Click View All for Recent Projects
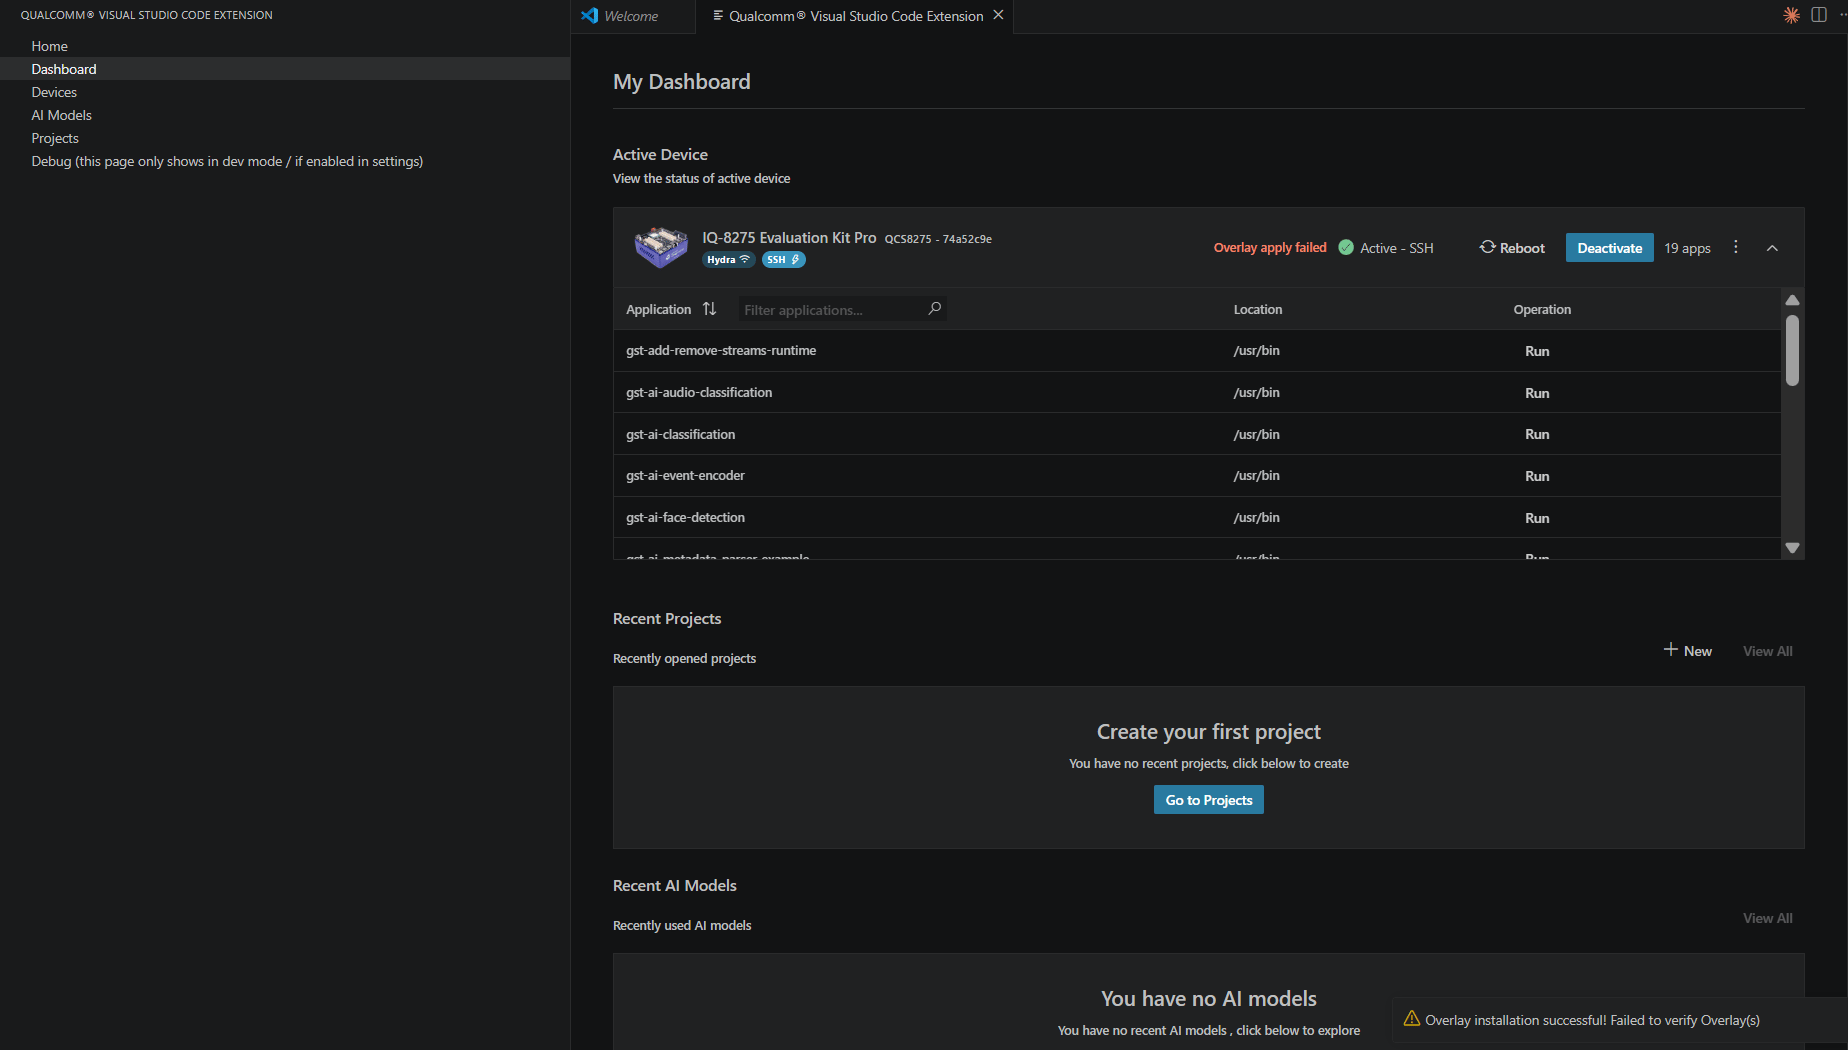The width and height of the screenshot is (1848, 1050). coord(1767,651)
